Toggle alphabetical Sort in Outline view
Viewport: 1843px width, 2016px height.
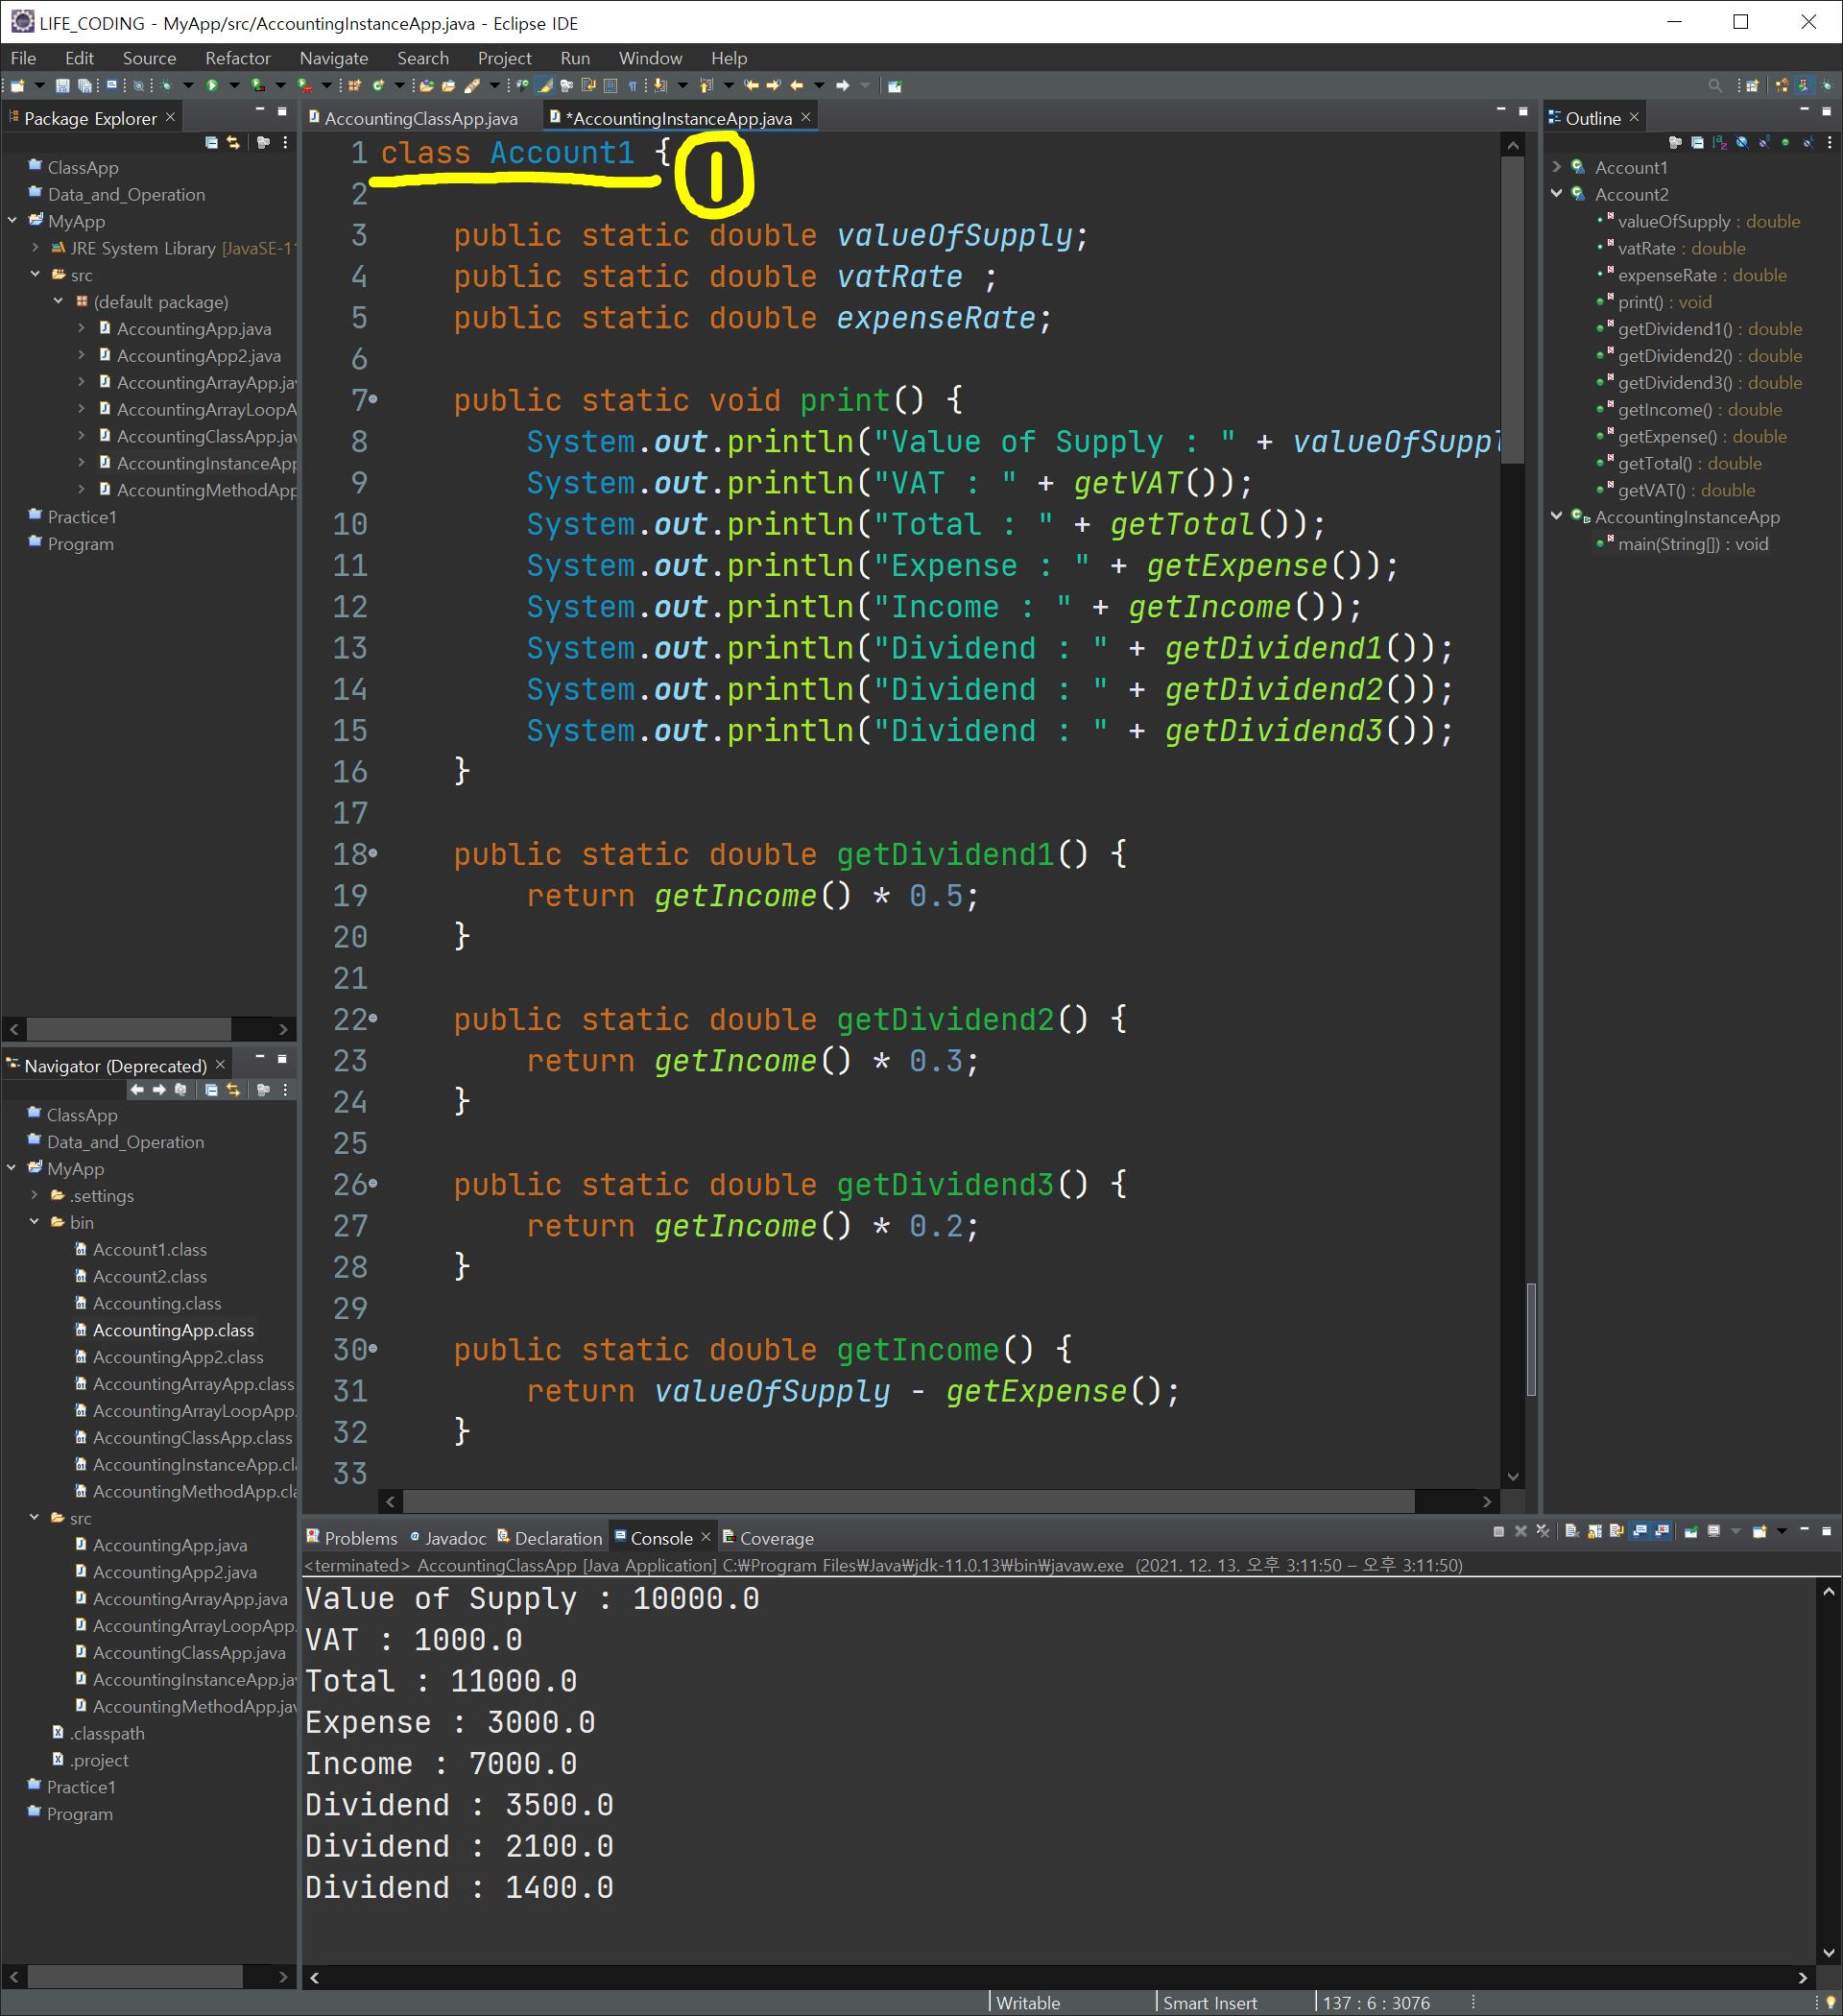pyautogui.click(x=1720, y=143)
